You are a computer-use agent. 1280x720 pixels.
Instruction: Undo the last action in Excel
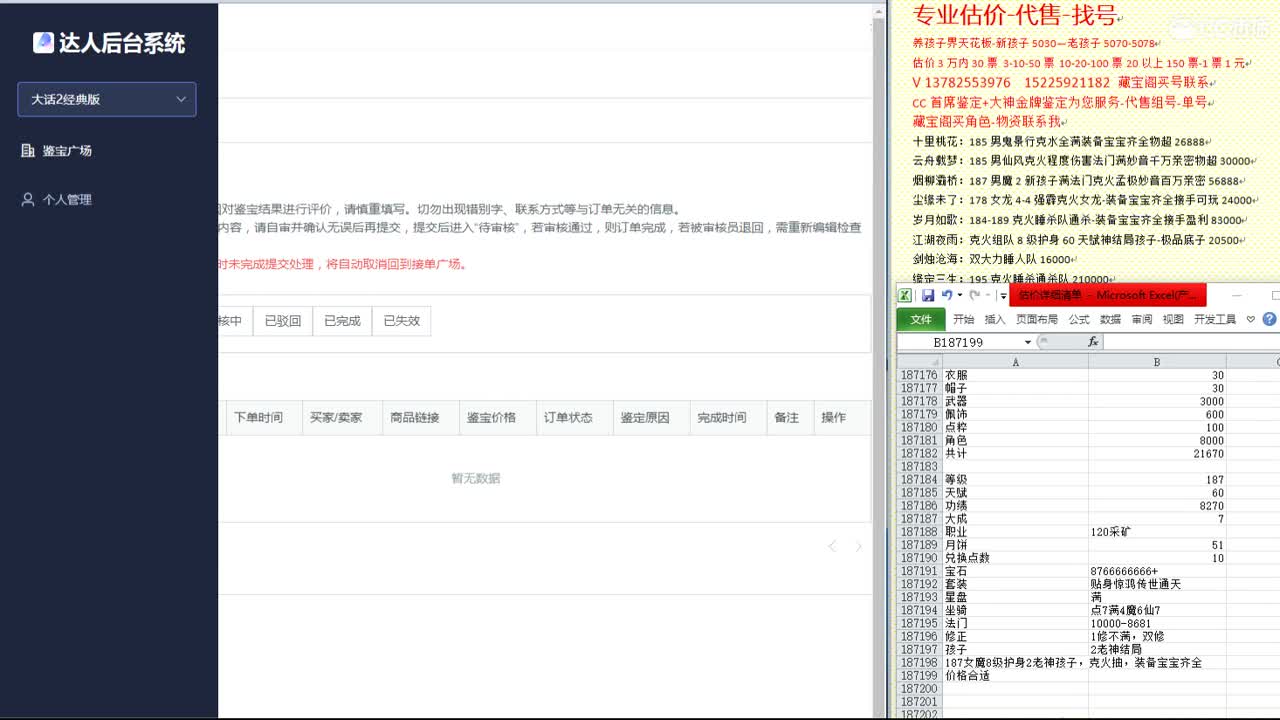[x=946, y=295]
